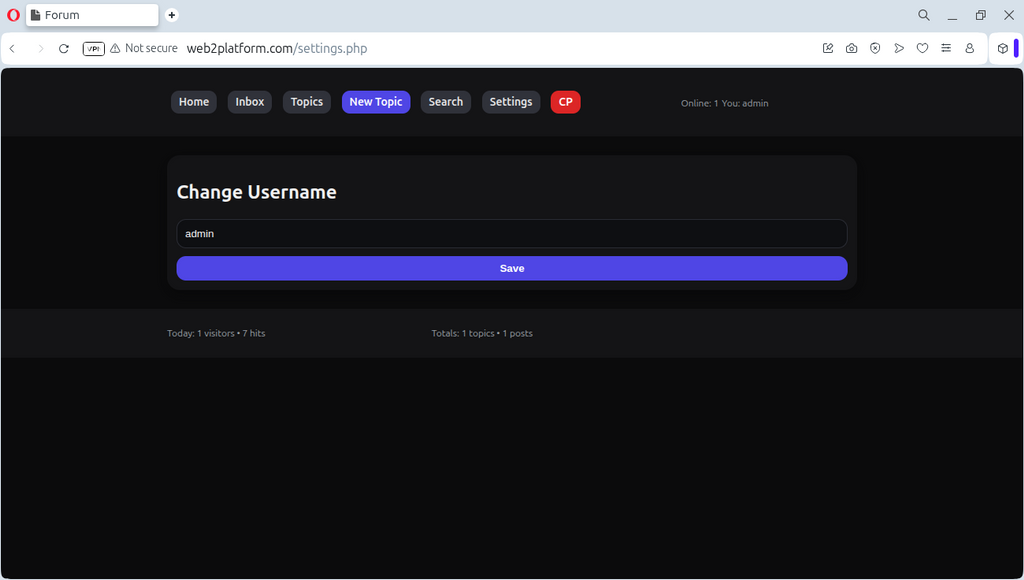This screenshot has height=580, width=1024.
Task: Select the Forum browser tab
Action: (92, 15)
